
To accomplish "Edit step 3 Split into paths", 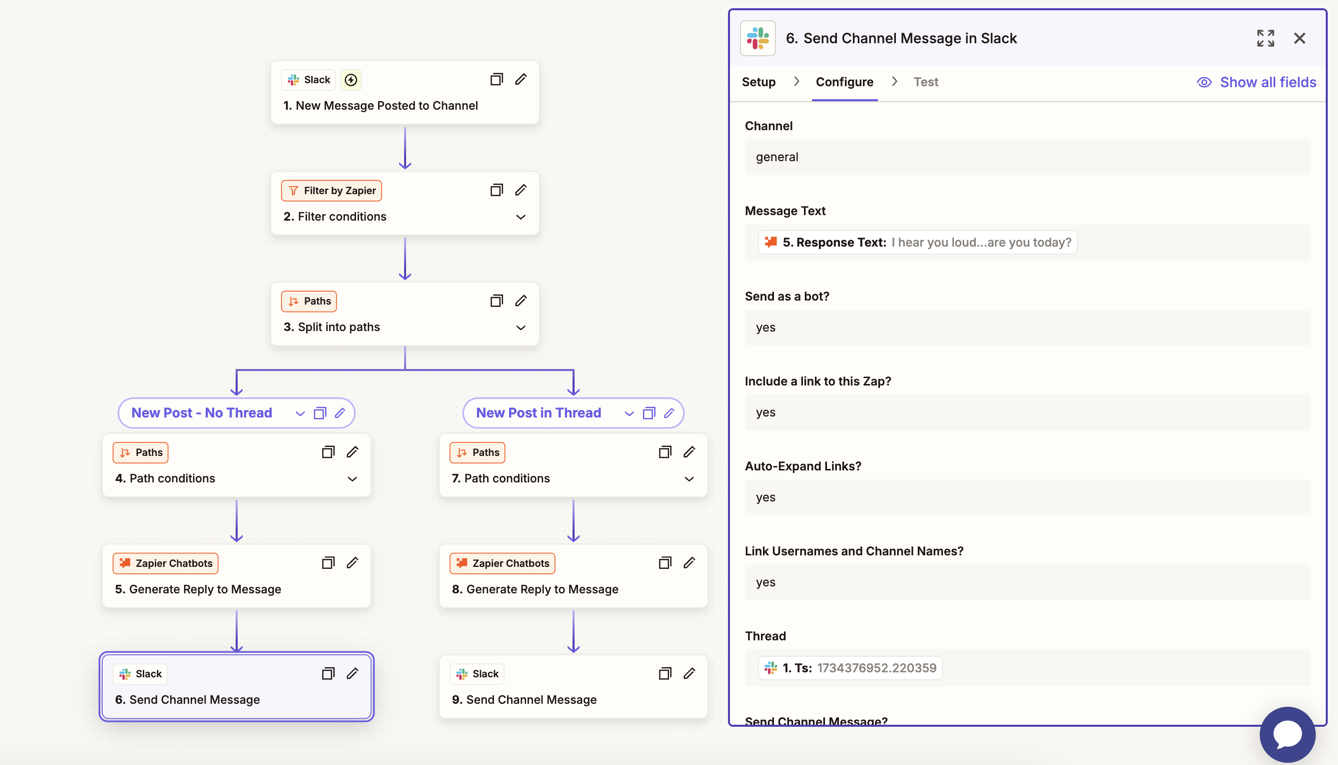I will [521, 301].
